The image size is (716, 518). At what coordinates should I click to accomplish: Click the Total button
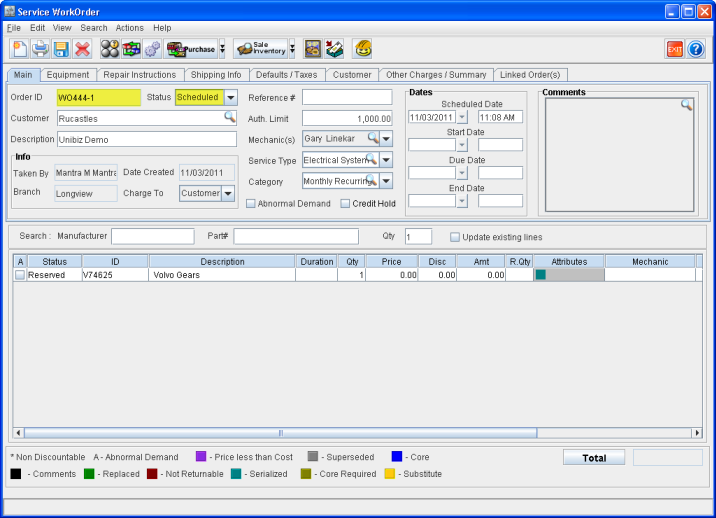[594, 458]
